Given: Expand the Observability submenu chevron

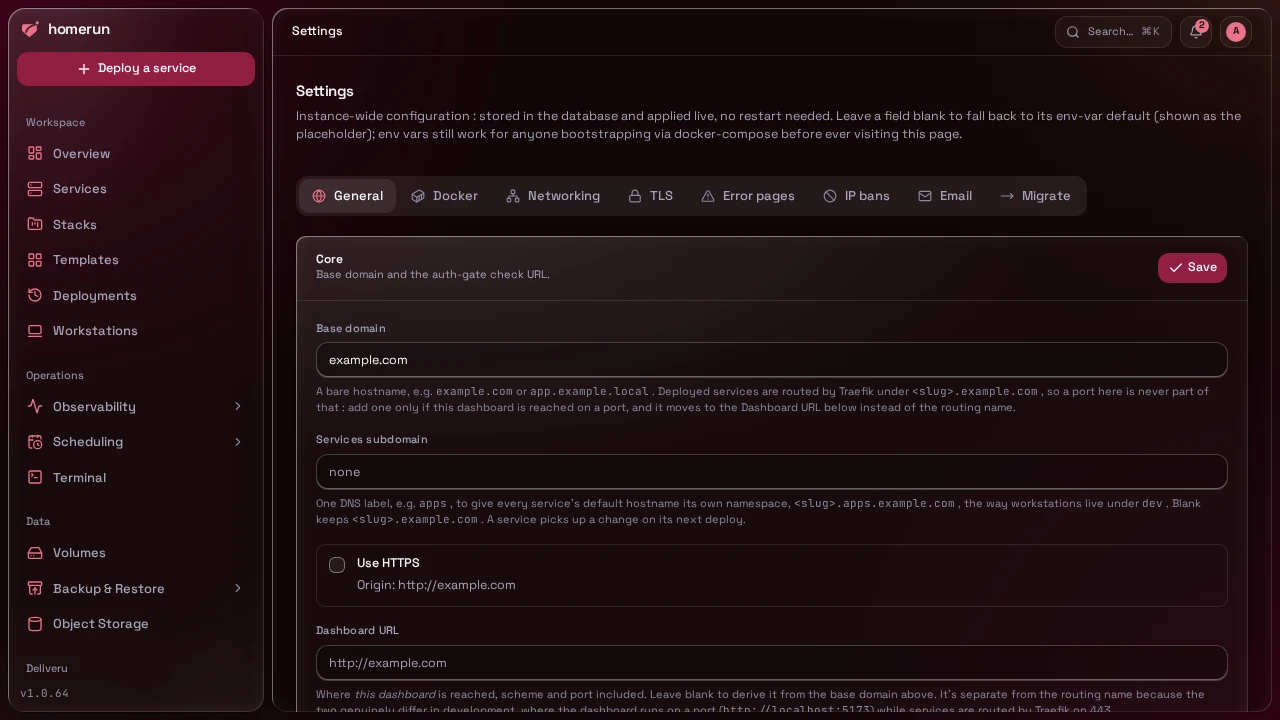Looking at the screenshot, I should (238, 406).
